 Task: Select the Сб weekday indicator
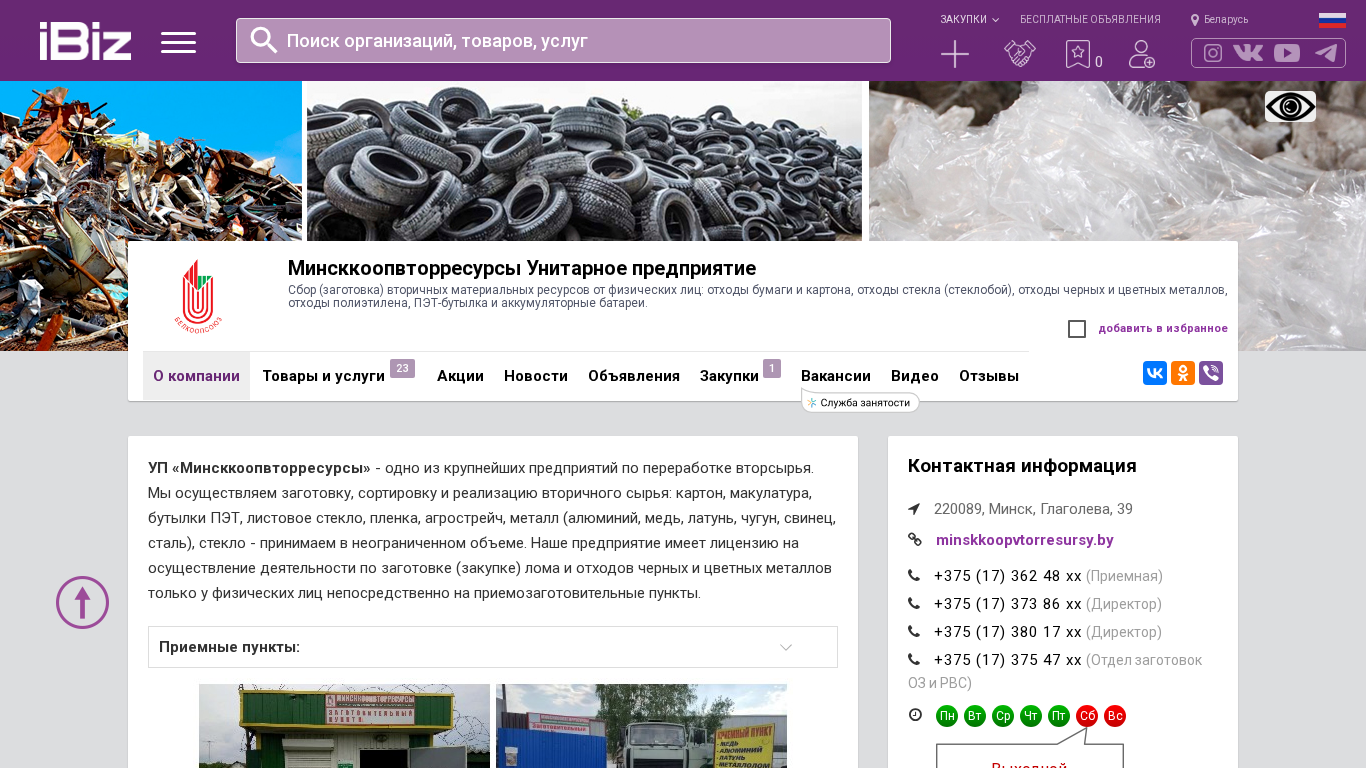[1087, 716]
